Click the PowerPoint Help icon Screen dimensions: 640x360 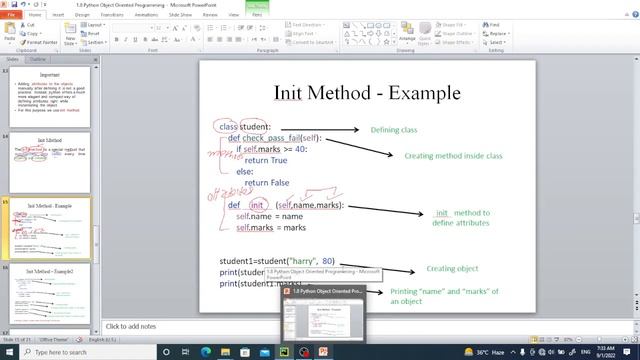pos(636,15)
